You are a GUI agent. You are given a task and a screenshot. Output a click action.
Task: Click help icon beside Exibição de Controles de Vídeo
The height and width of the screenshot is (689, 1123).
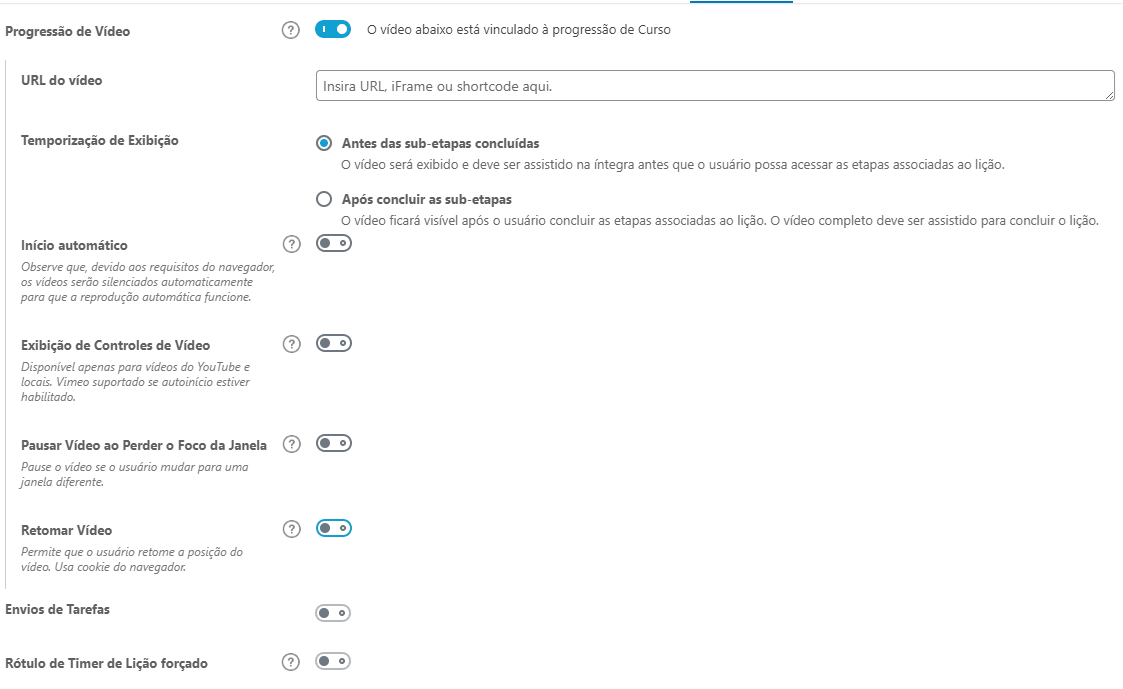pos(291,344)
